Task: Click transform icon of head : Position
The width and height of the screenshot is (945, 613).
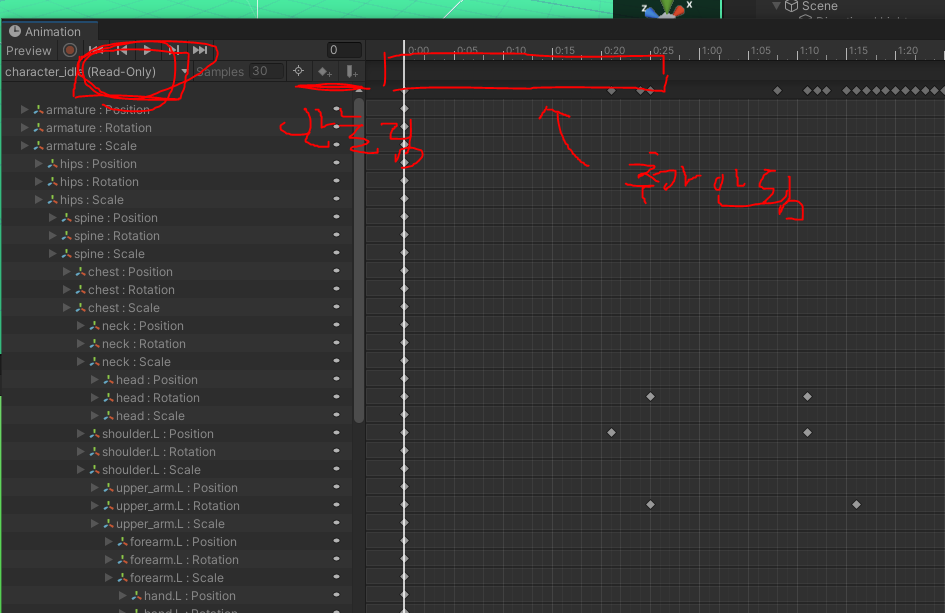Action: pyautogui.click(x=108, y=380)
